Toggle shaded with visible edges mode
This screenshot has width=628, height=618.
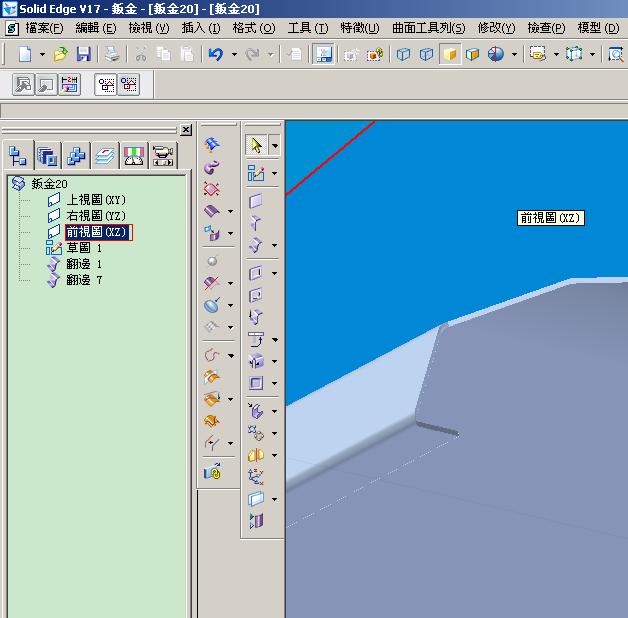pyautogui.click(x=473, y=54)
